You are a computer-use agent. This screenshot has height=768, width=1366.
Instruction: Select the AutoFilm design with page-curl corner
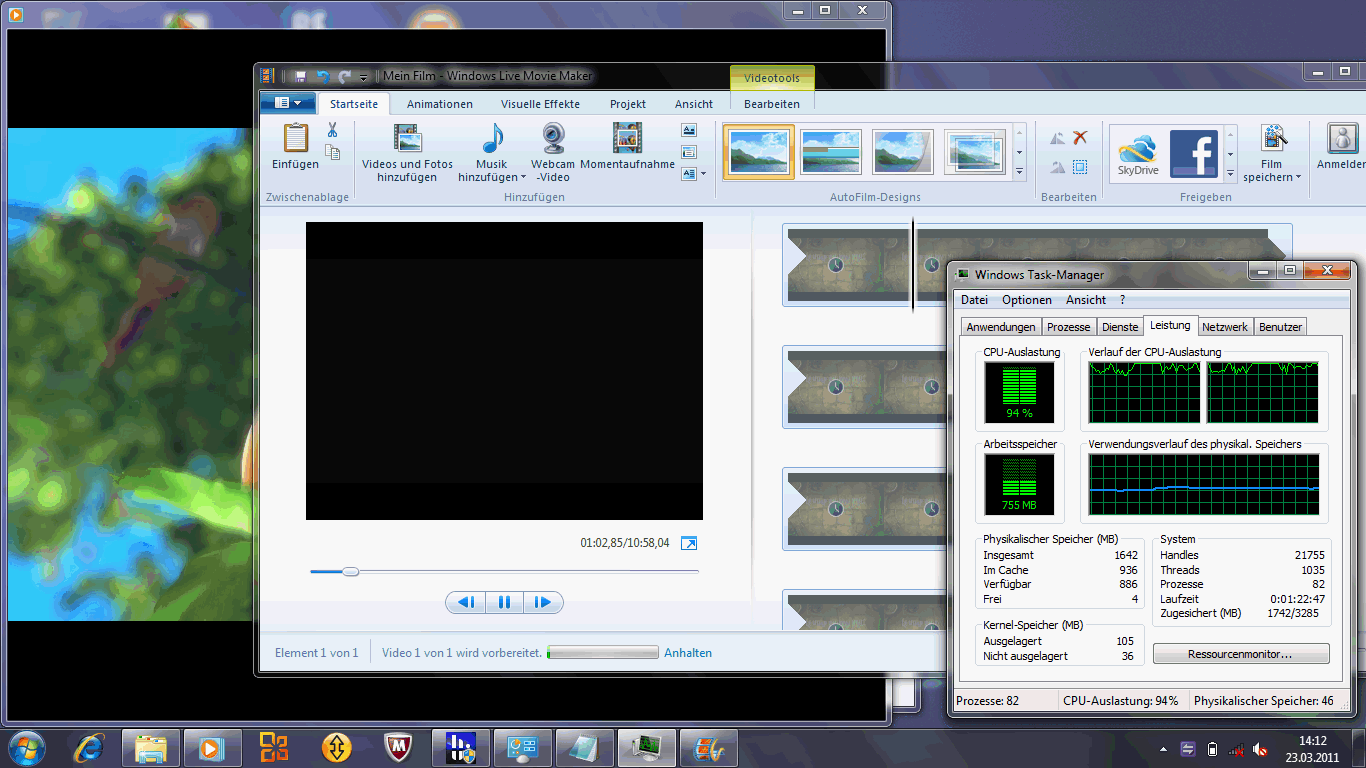coord(903,152)
